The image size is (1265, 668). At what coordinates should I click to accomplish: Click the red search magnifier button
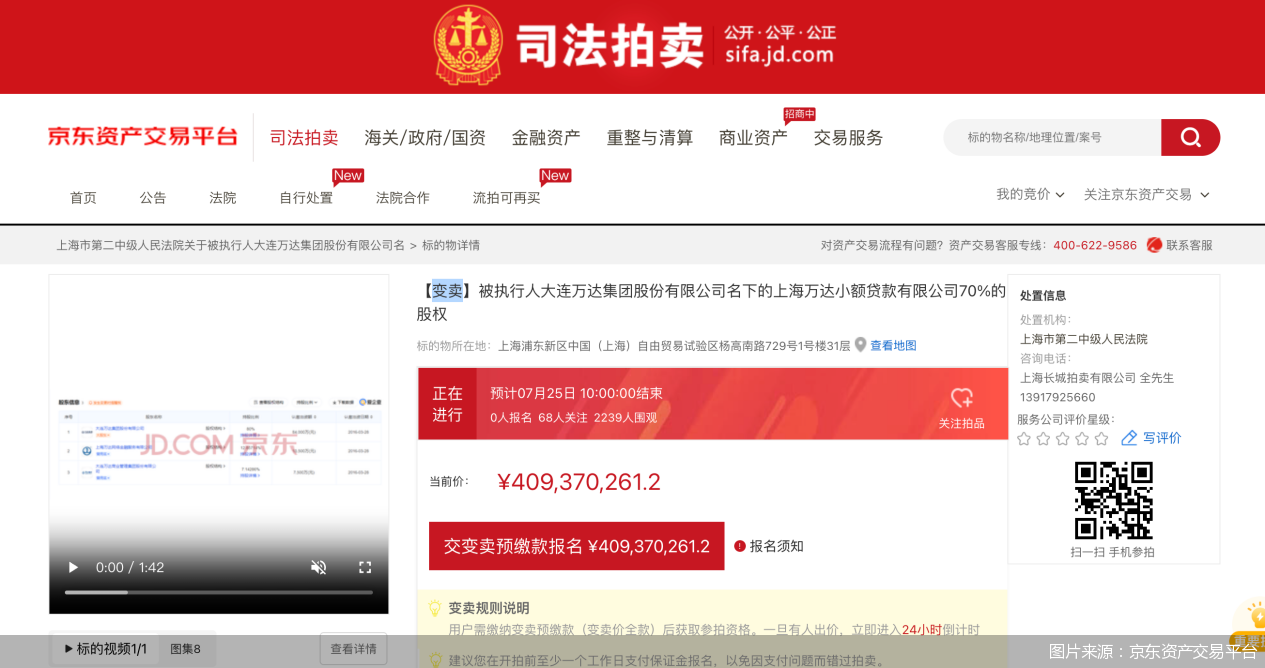pyautogui.click(x=1190, y=137)
